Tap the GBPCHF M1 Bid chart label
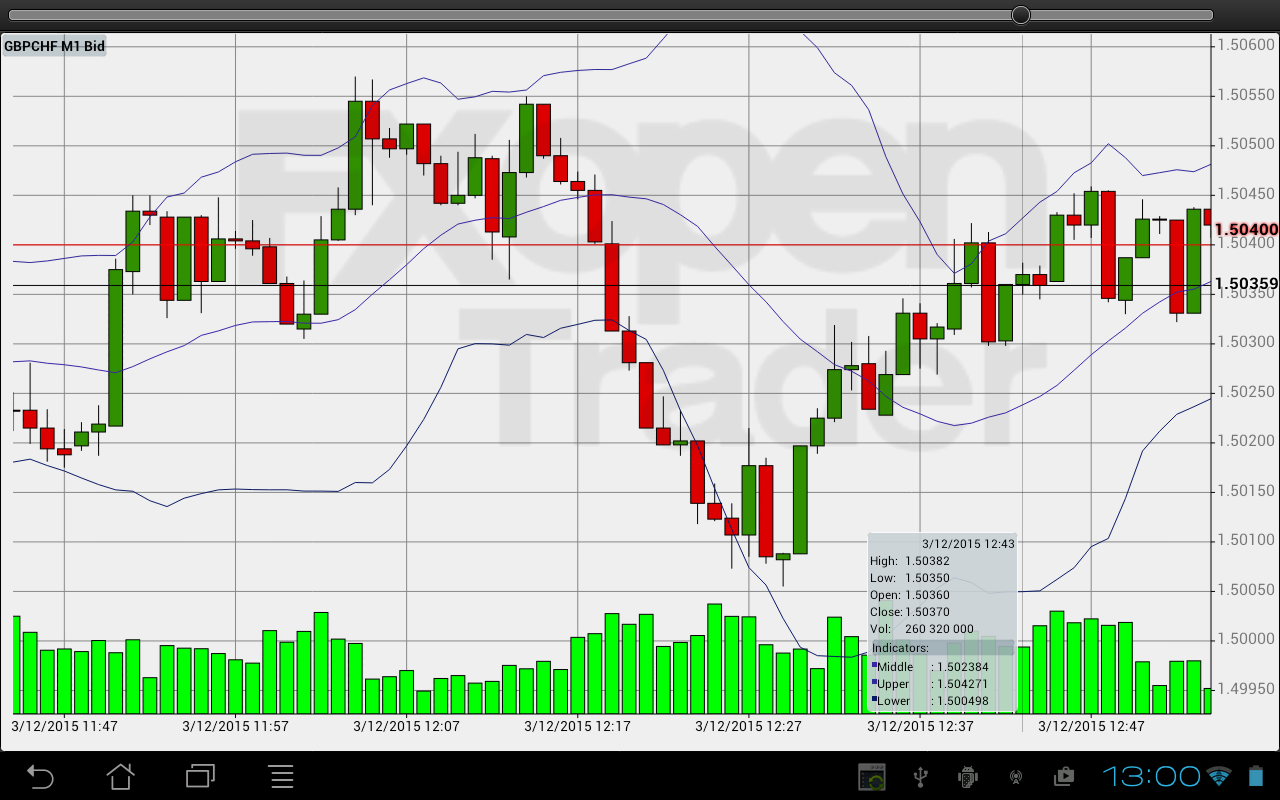The height and width of the screenshot is (800, 1280). point(54,46)
